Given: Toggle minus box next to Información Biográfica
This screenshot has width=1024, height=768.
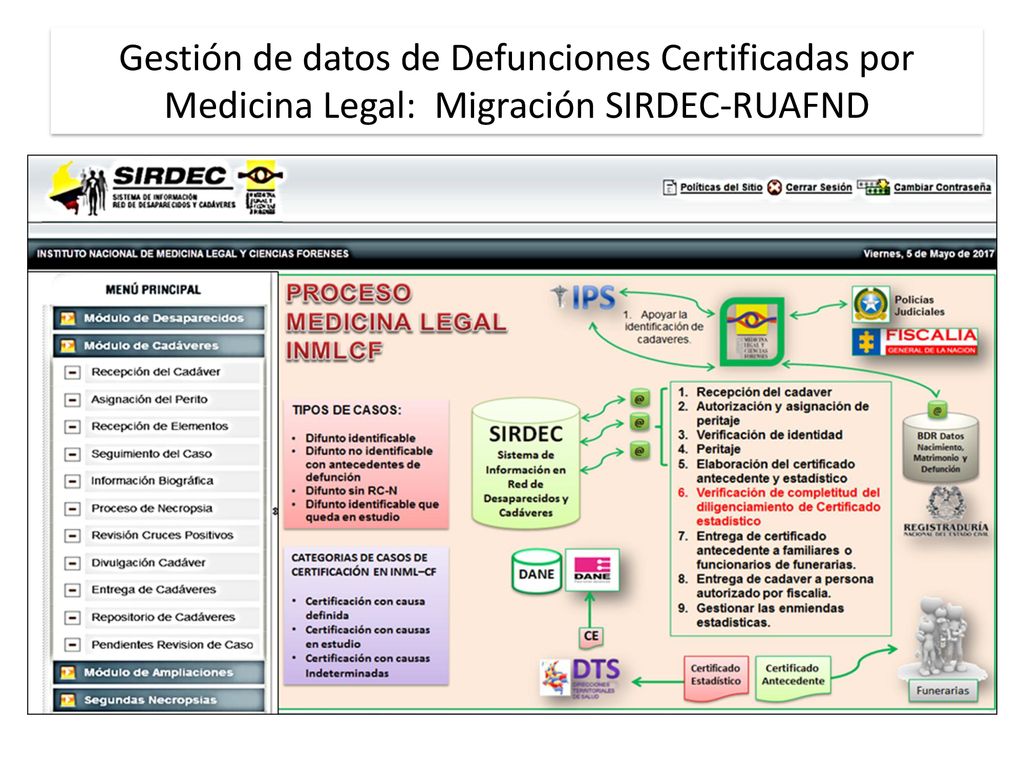Looking at the screenshot, I should [72, 481].
